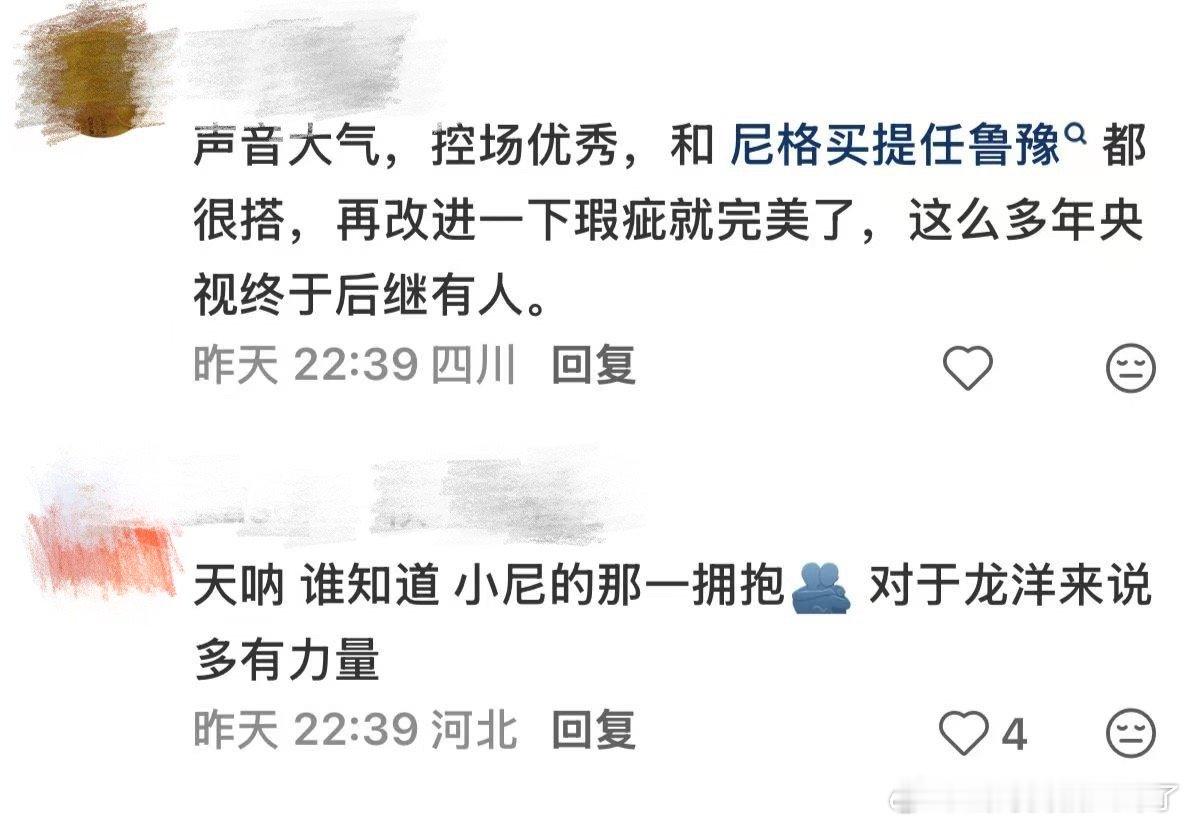Click the like count 4 beside the heart
The height and width of the screenshot is (825, 1191).
click(1014, 735)
